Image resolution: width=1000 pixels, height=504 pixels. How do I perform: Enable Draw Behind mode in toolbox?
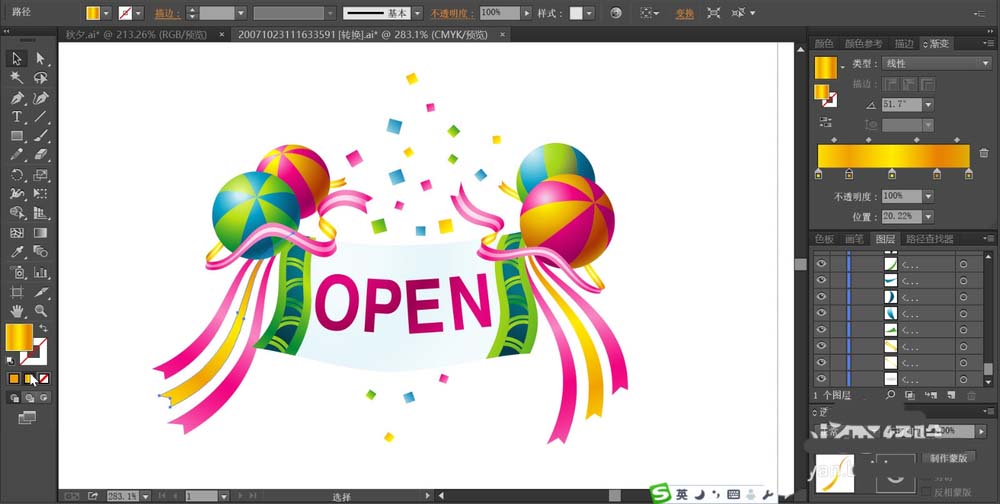(29, 398)
